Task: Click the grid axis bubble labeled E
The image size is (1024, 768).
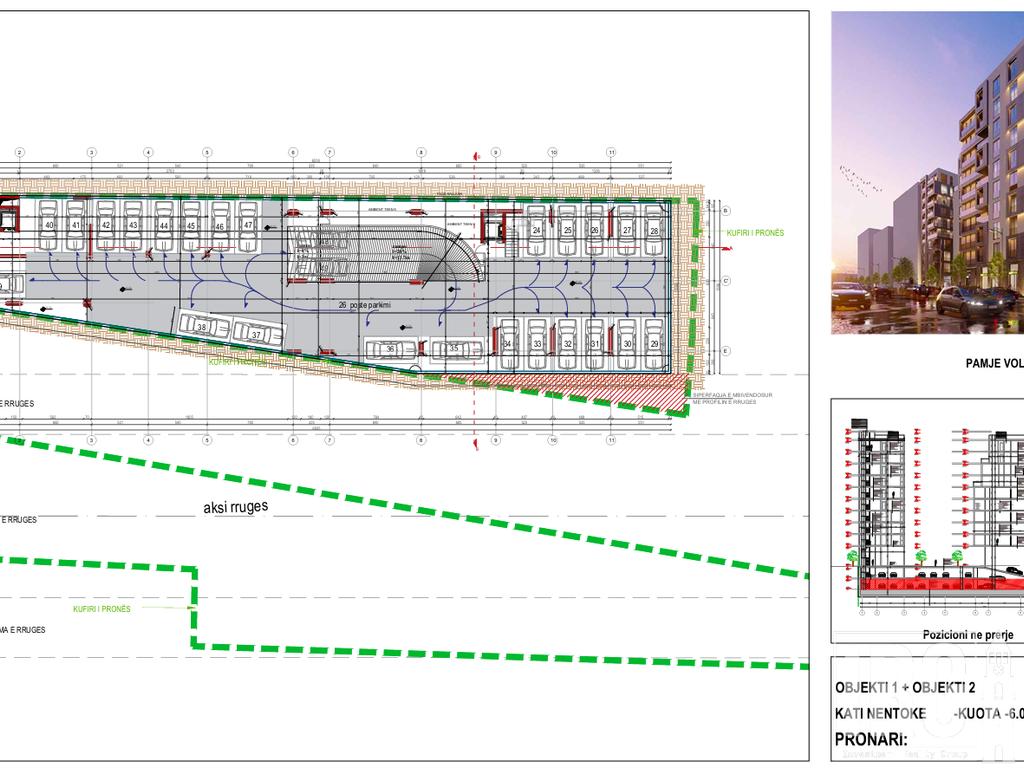Action: coord(725,351)
